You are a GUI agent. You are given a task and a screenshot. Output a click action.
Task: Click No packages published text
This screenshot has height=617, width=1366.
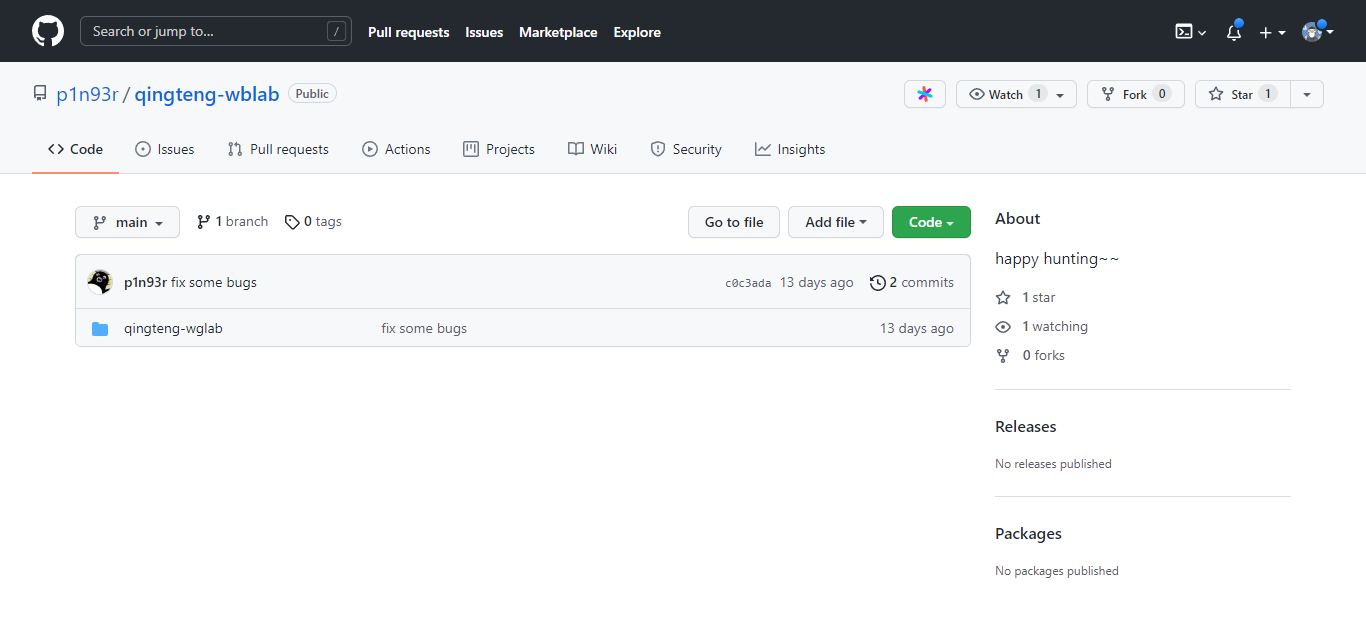(x=1057, y=571)
